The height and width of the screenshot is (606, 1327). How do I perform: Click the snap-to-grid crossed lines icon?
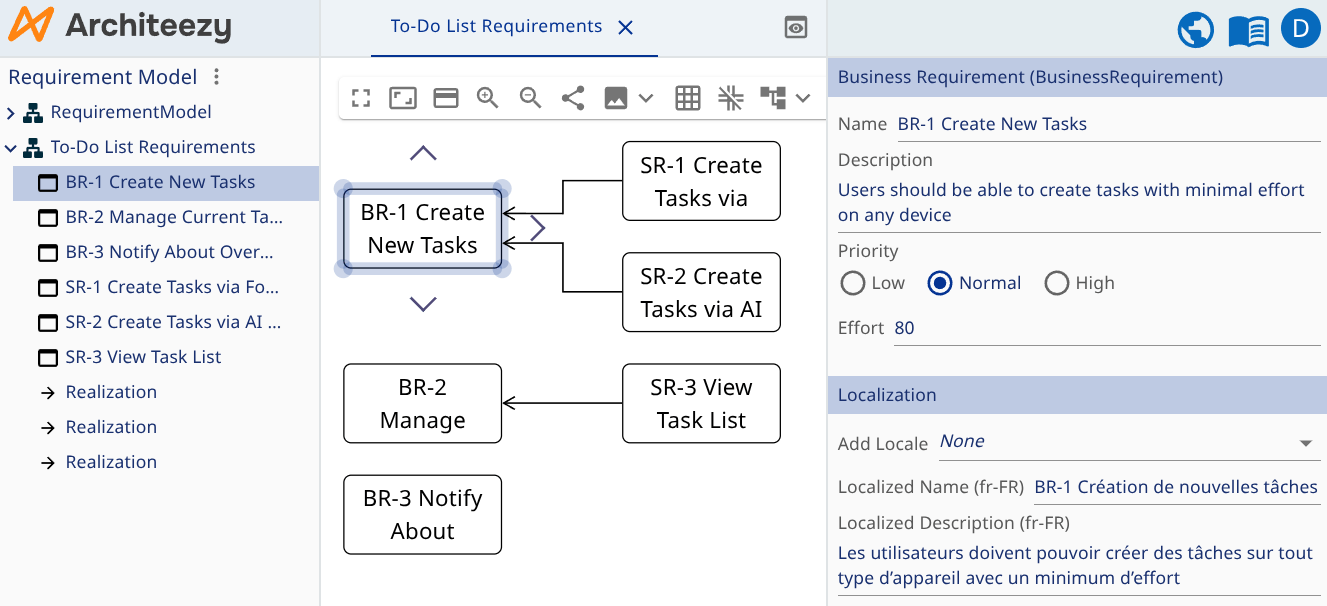point(730,98)
